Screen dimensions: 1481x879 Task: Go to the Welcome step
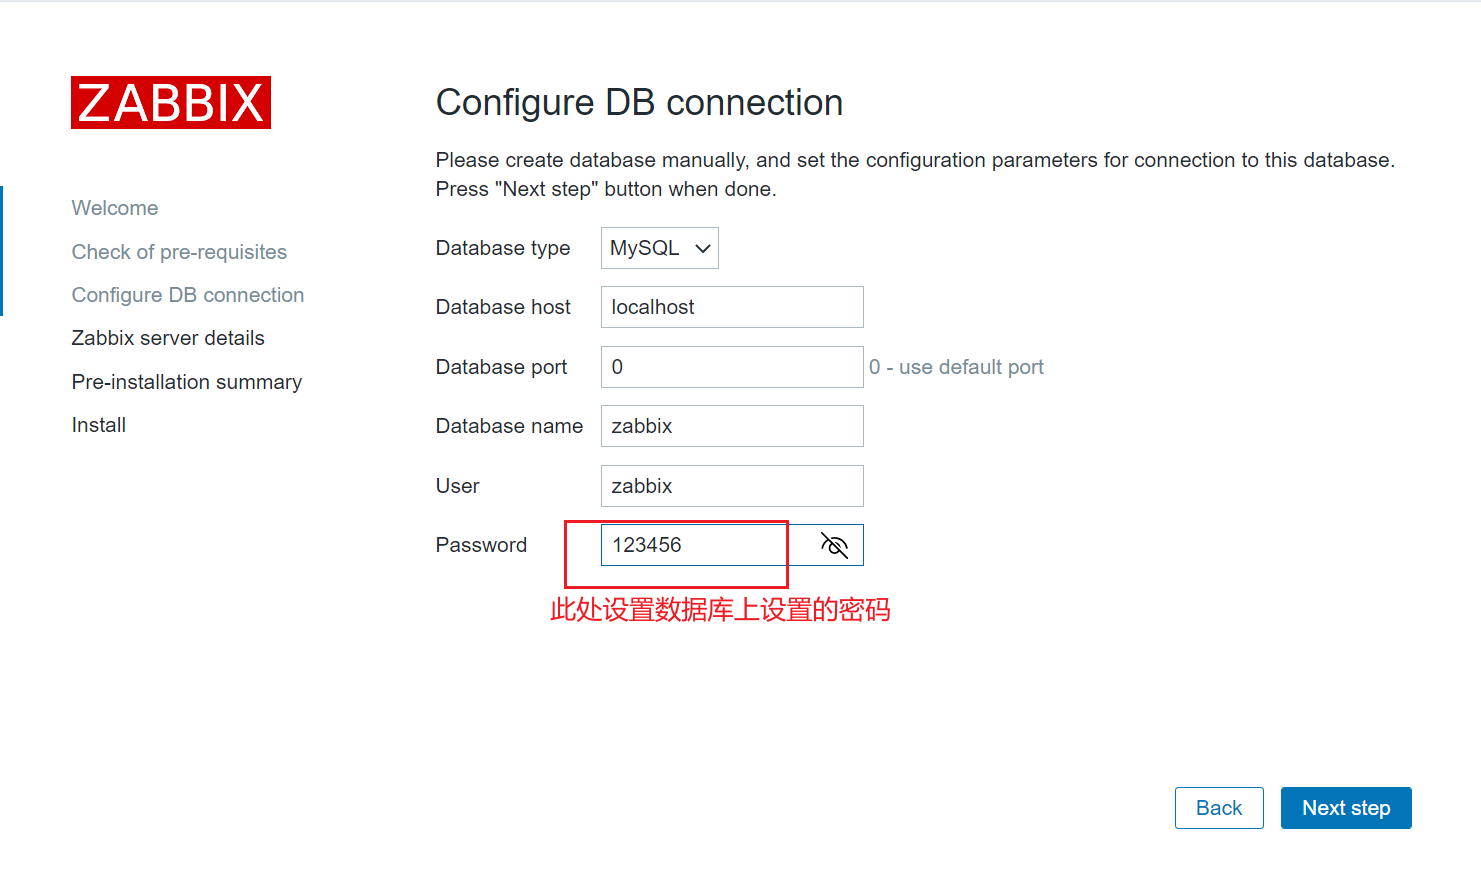click(115, 208)
